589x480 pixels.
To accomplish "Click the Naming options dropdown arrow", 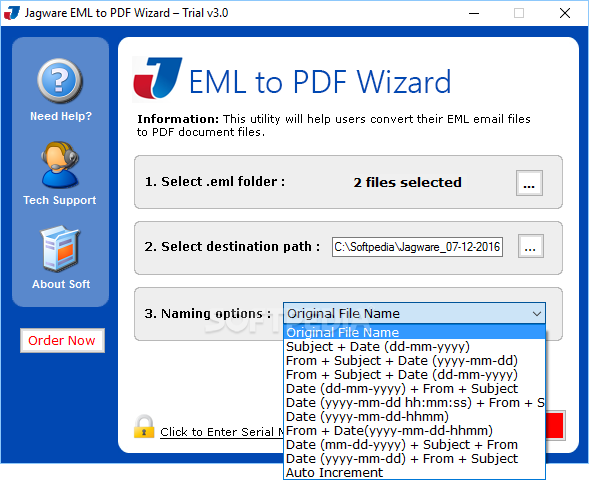I will tap(537, 314).
